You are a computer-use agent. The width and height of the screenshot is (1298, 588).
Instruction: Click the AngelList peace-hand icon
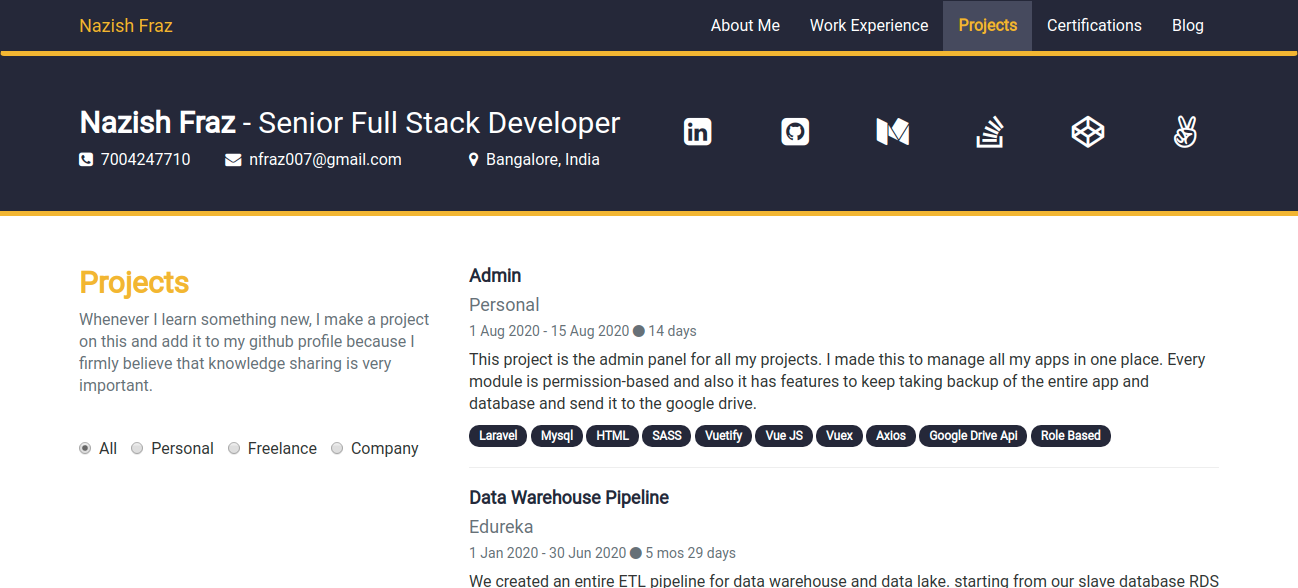pos(1185,132)
